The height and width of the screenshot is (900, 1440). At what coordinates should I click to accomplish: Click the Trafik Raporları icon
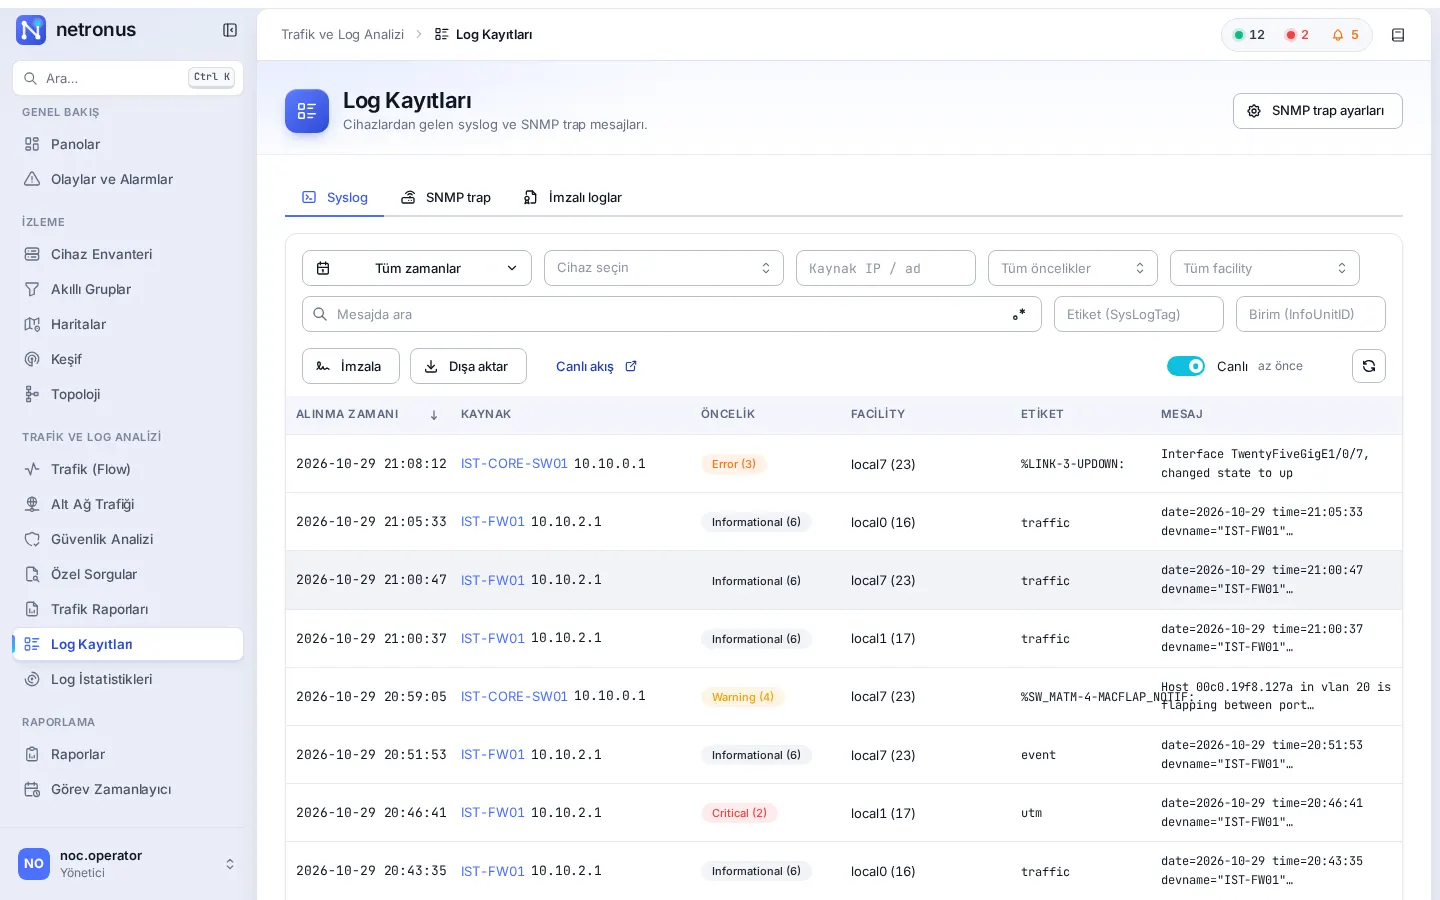[32, 609]
